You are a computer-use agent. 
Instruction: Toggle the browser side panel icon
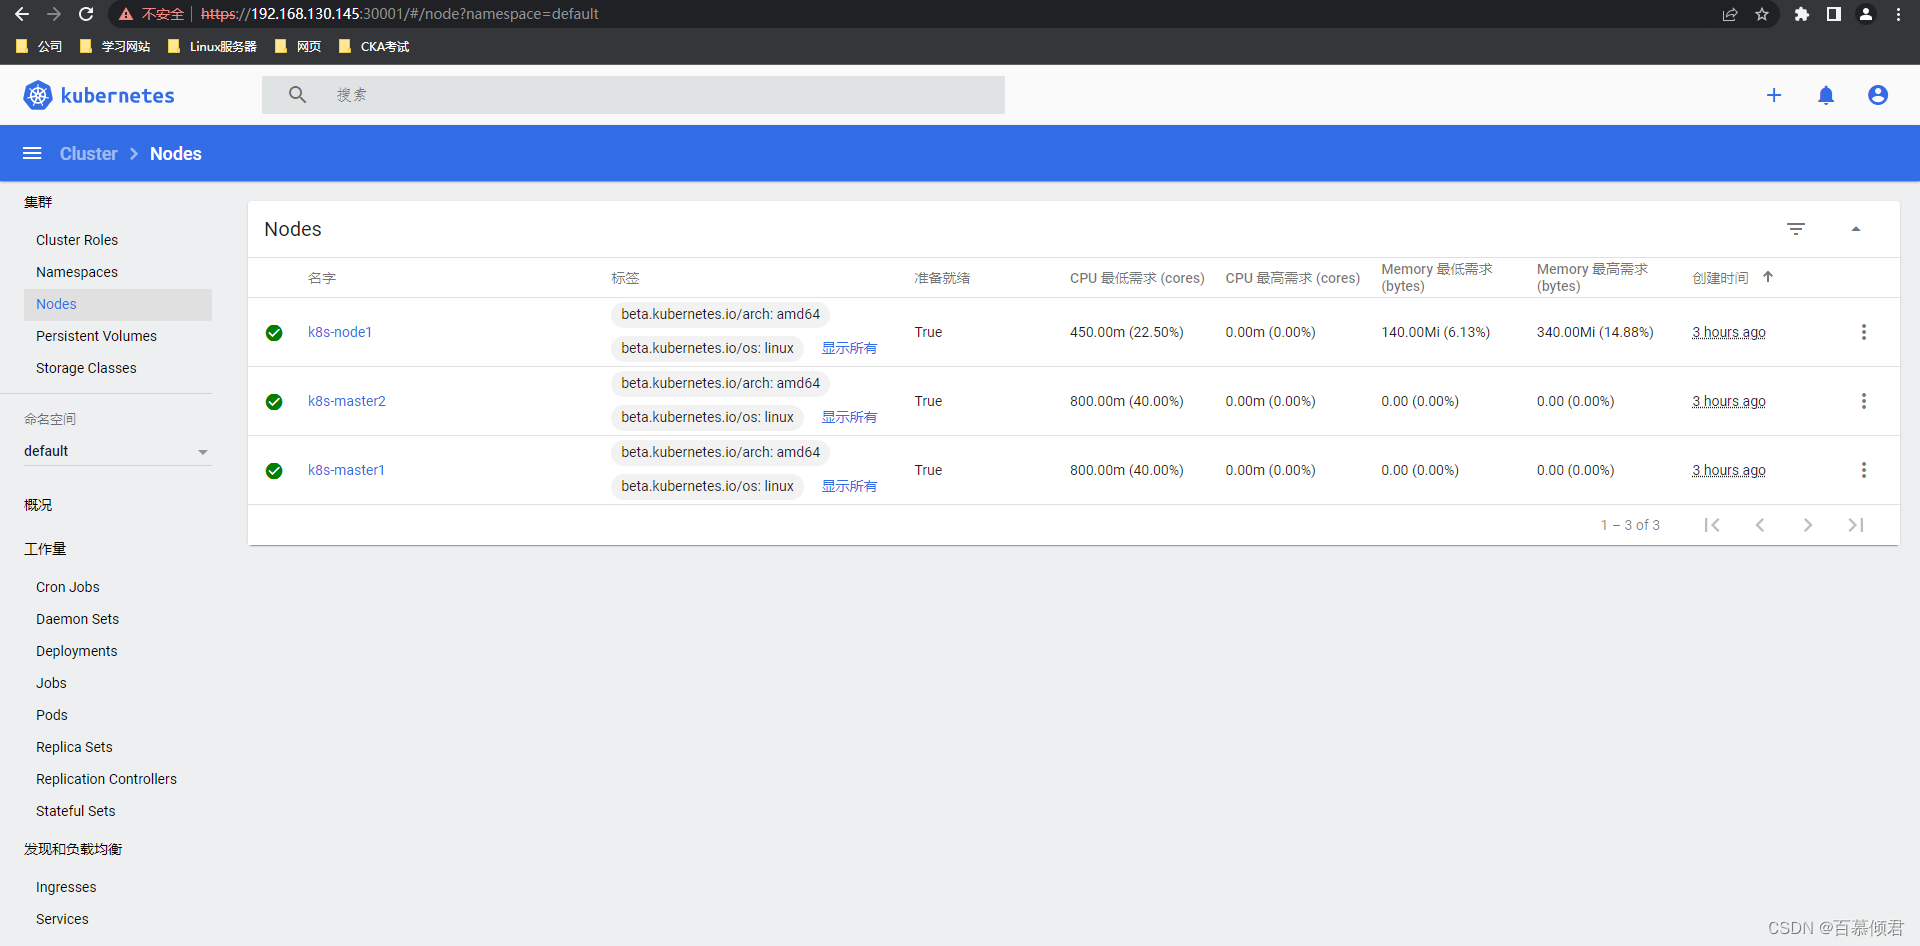[x=1834, y=14]
